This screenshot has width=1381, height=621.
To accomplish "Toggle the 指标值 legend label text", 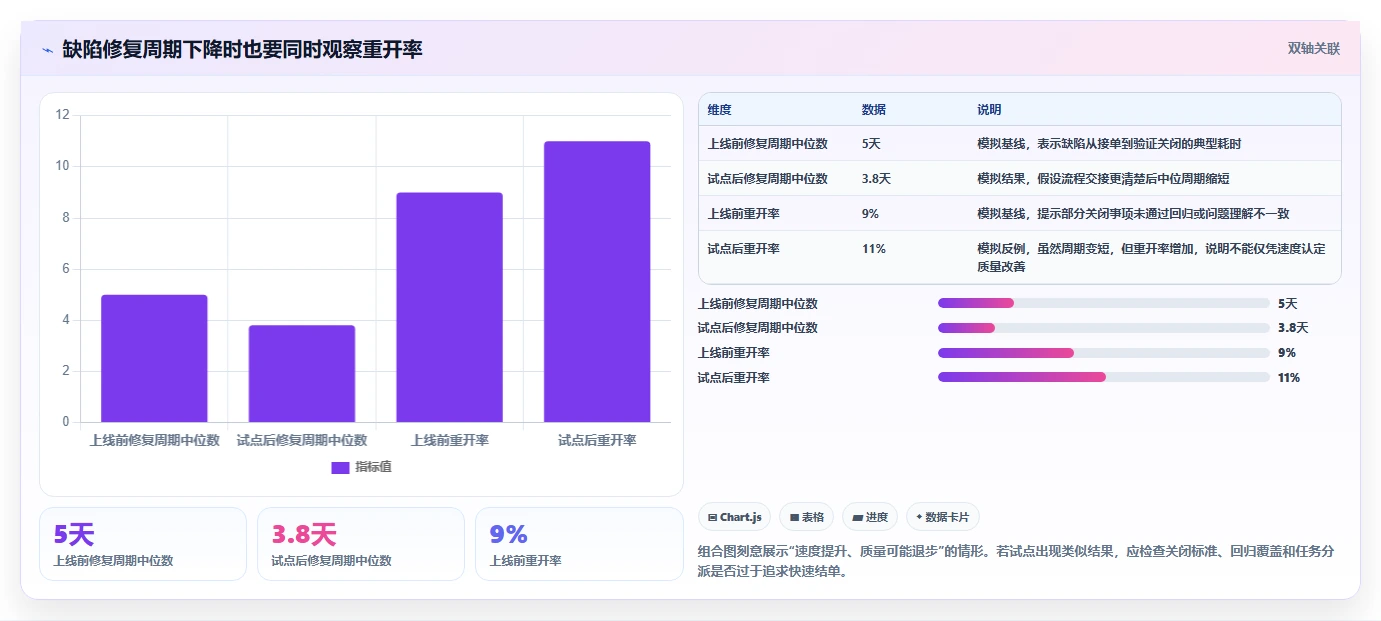I will (x=373, y=467).
